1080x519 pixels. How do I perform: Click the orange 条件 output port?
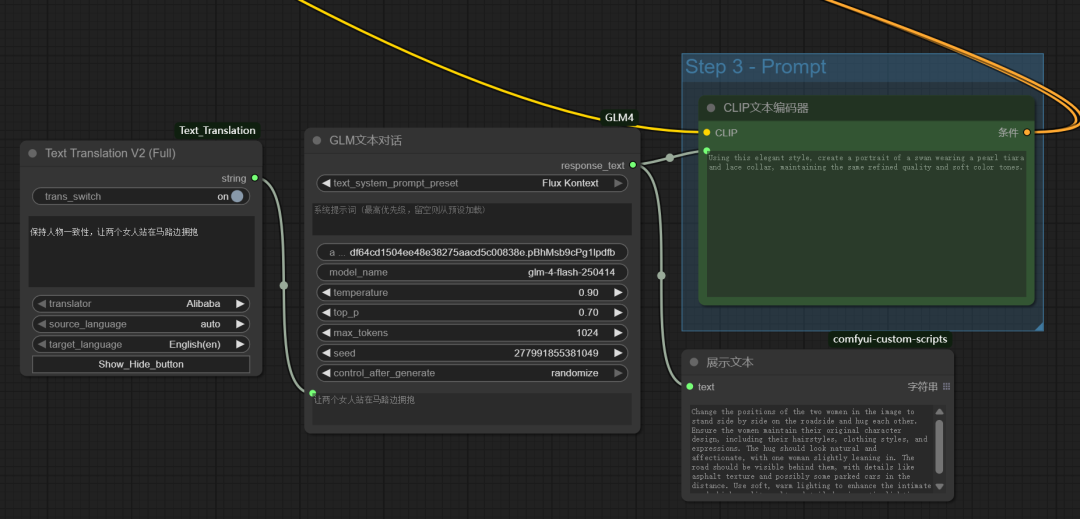(x=1027, y=132)
